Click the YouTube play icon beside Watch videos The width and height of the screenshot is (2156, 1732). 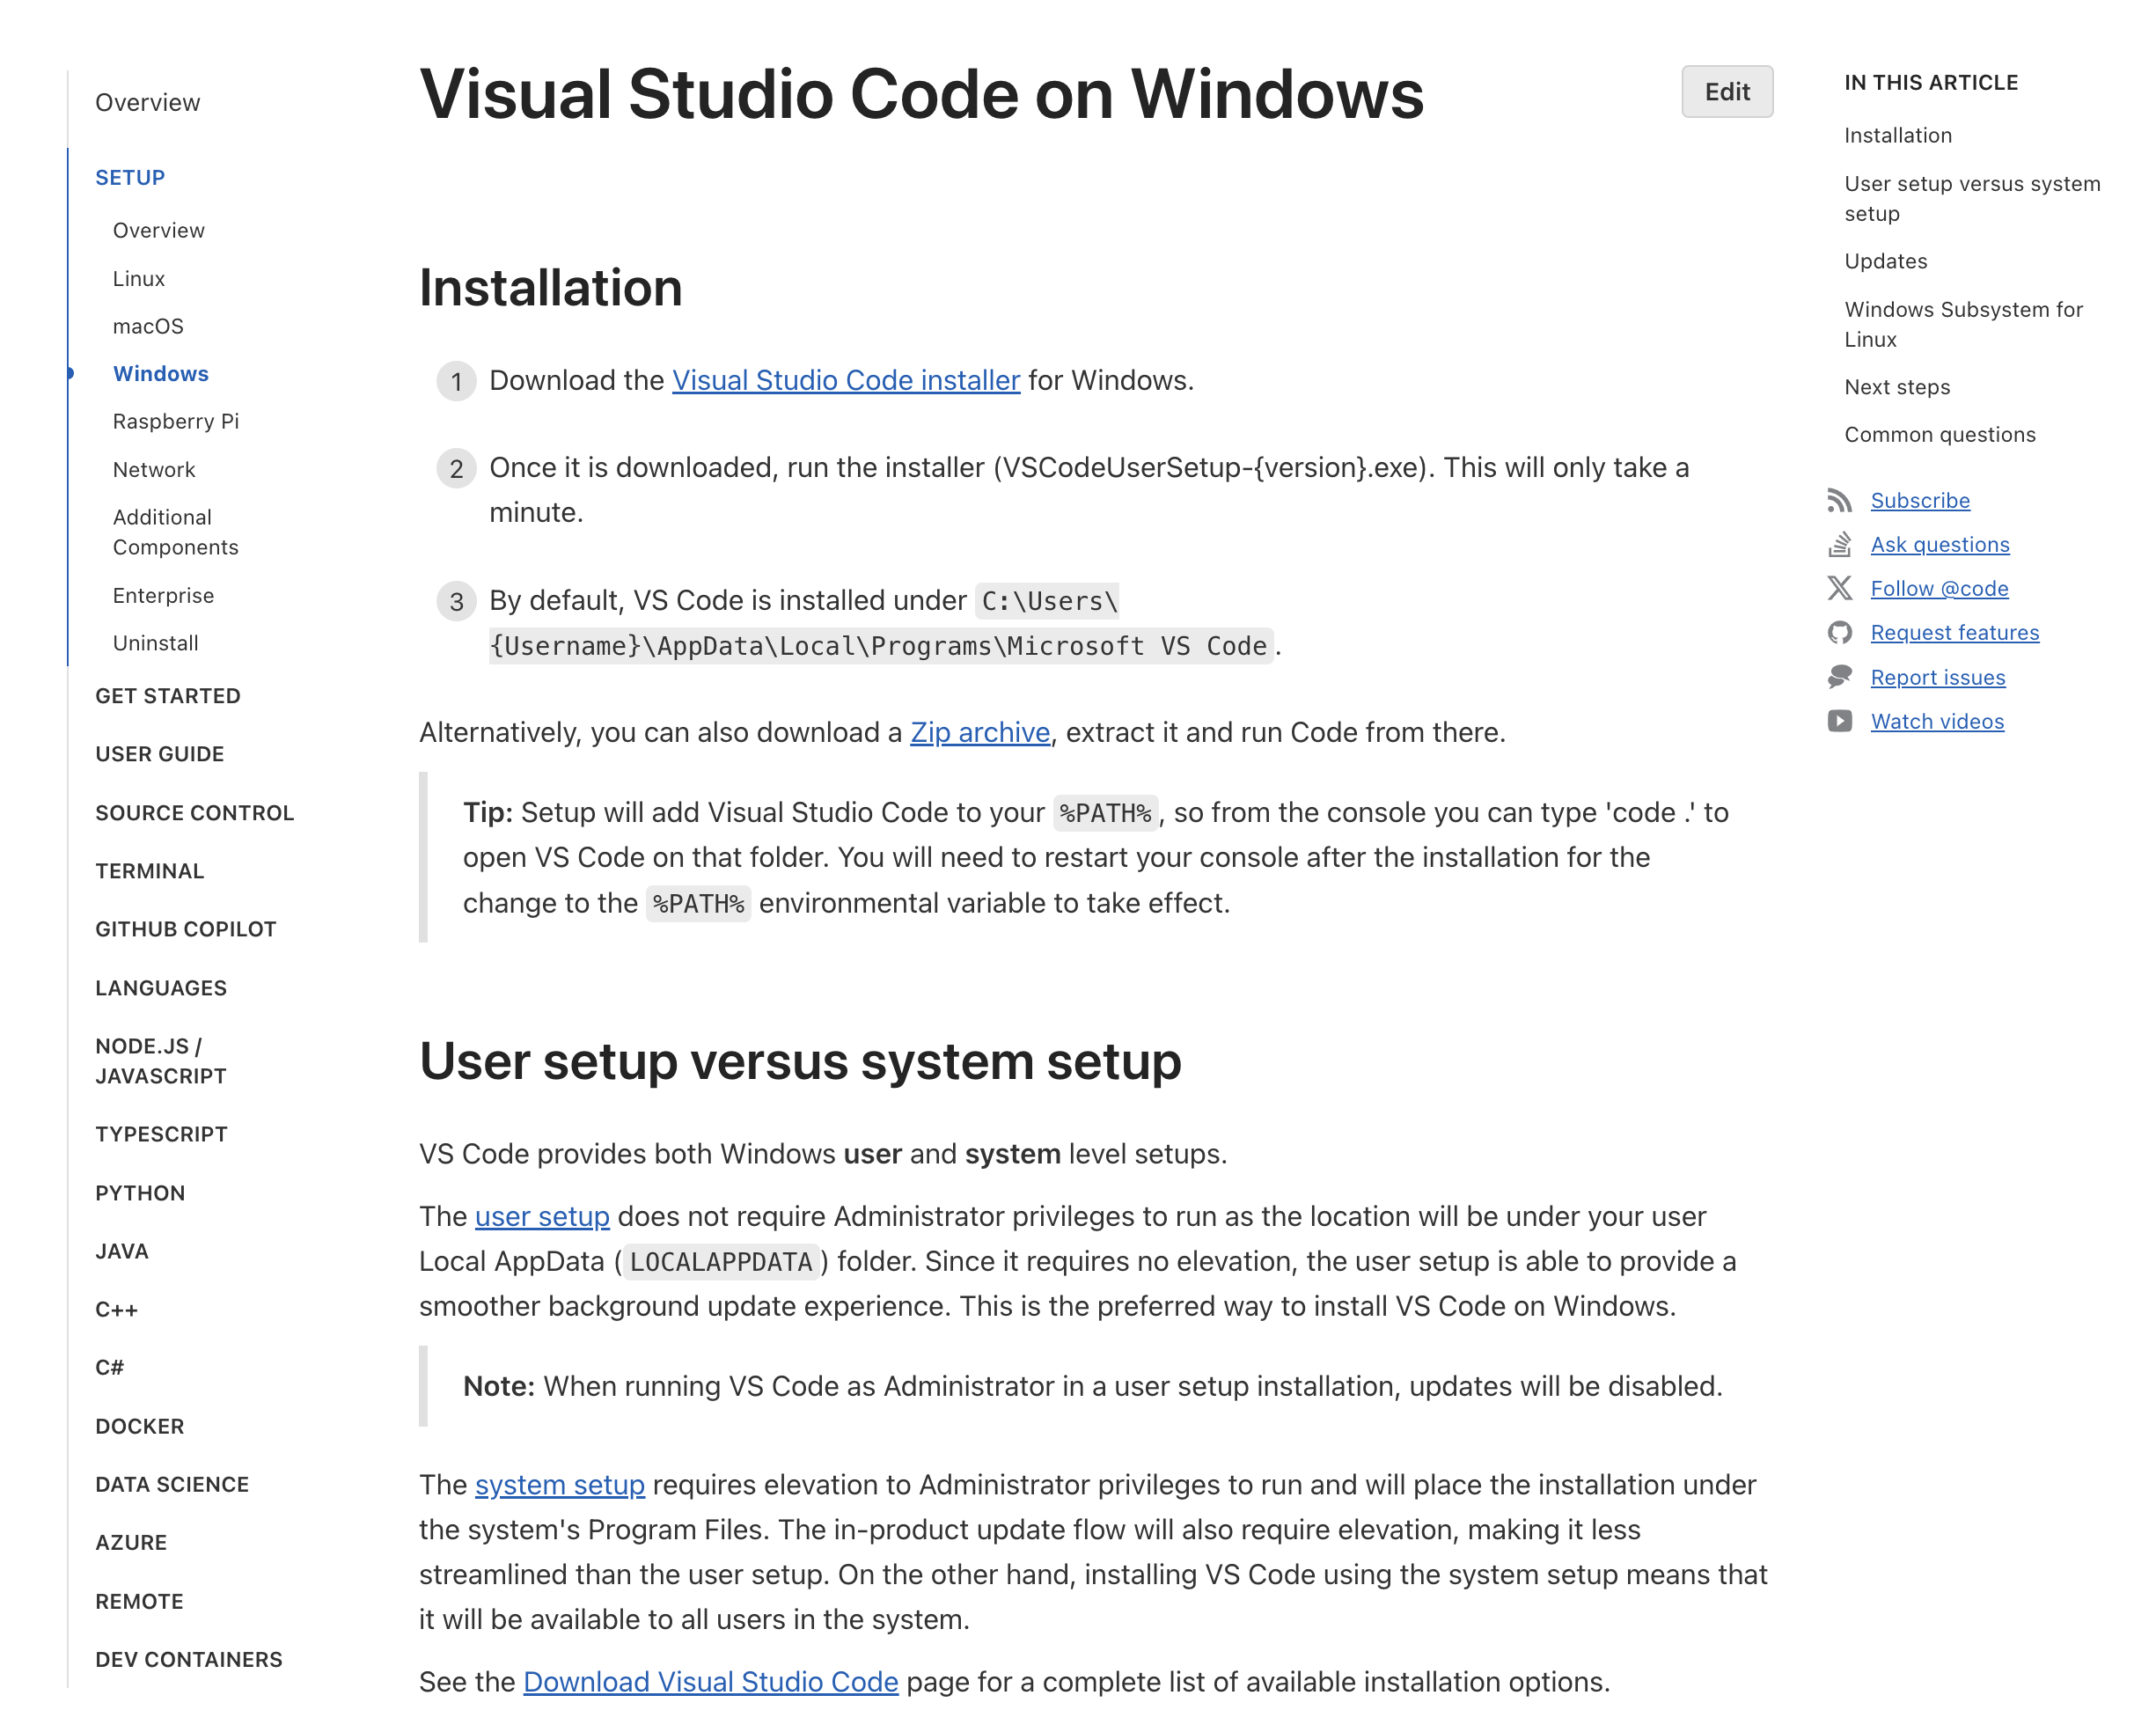point(1839,721)
